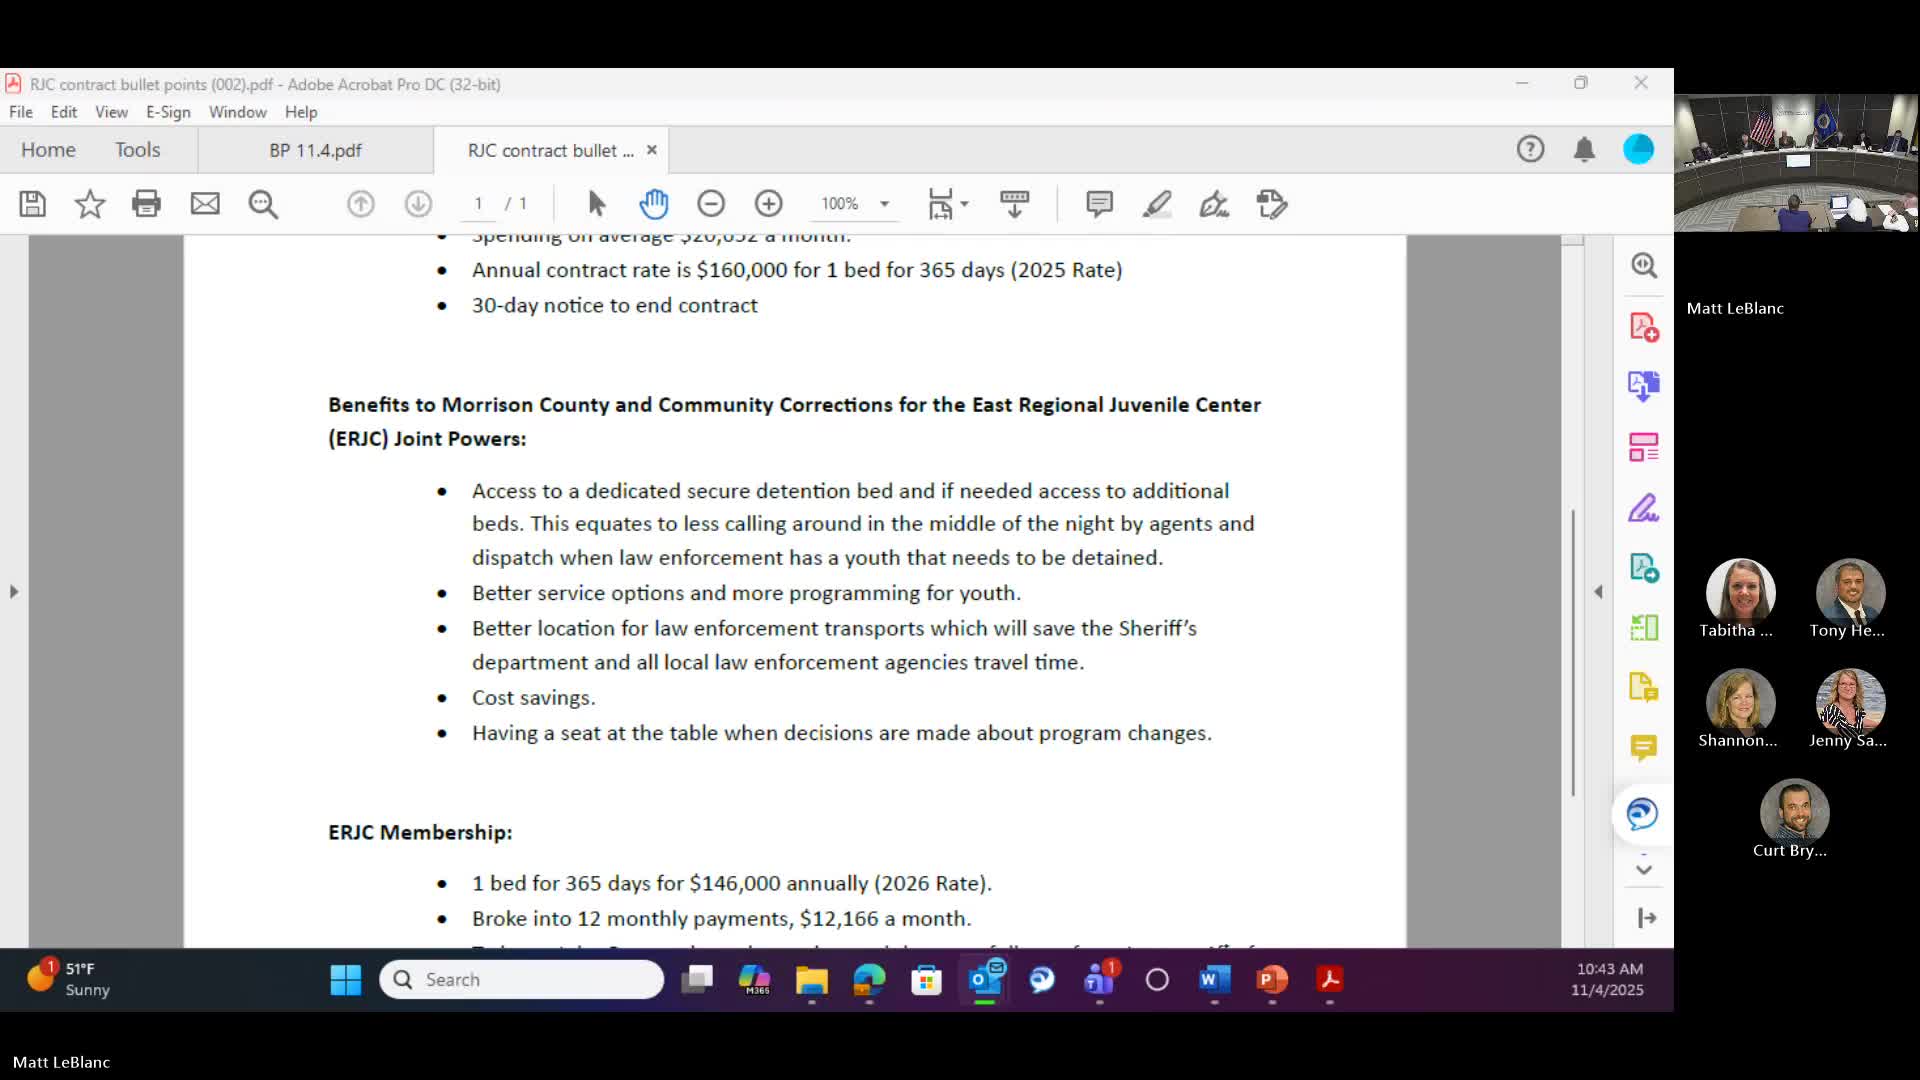1920x1080 pixels.
Task: Add a star bookmark to the file
Action: (90, 204)
